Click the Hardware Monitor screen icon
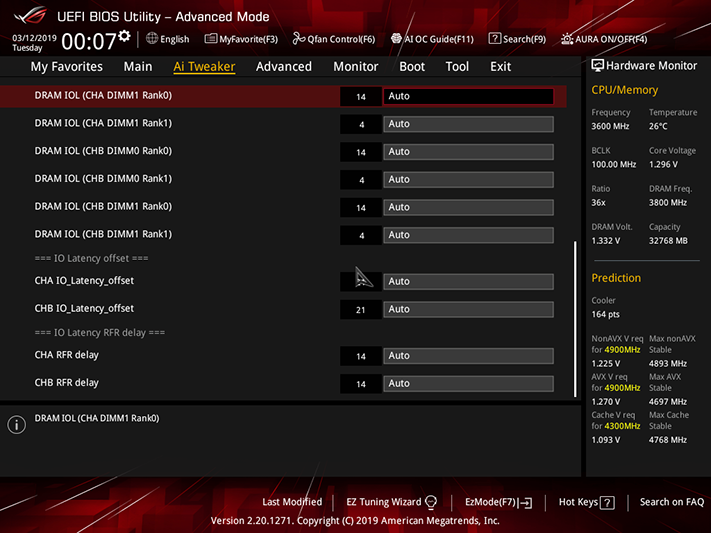The width and height of the screenshot is (711, 533). click(597, 66)
